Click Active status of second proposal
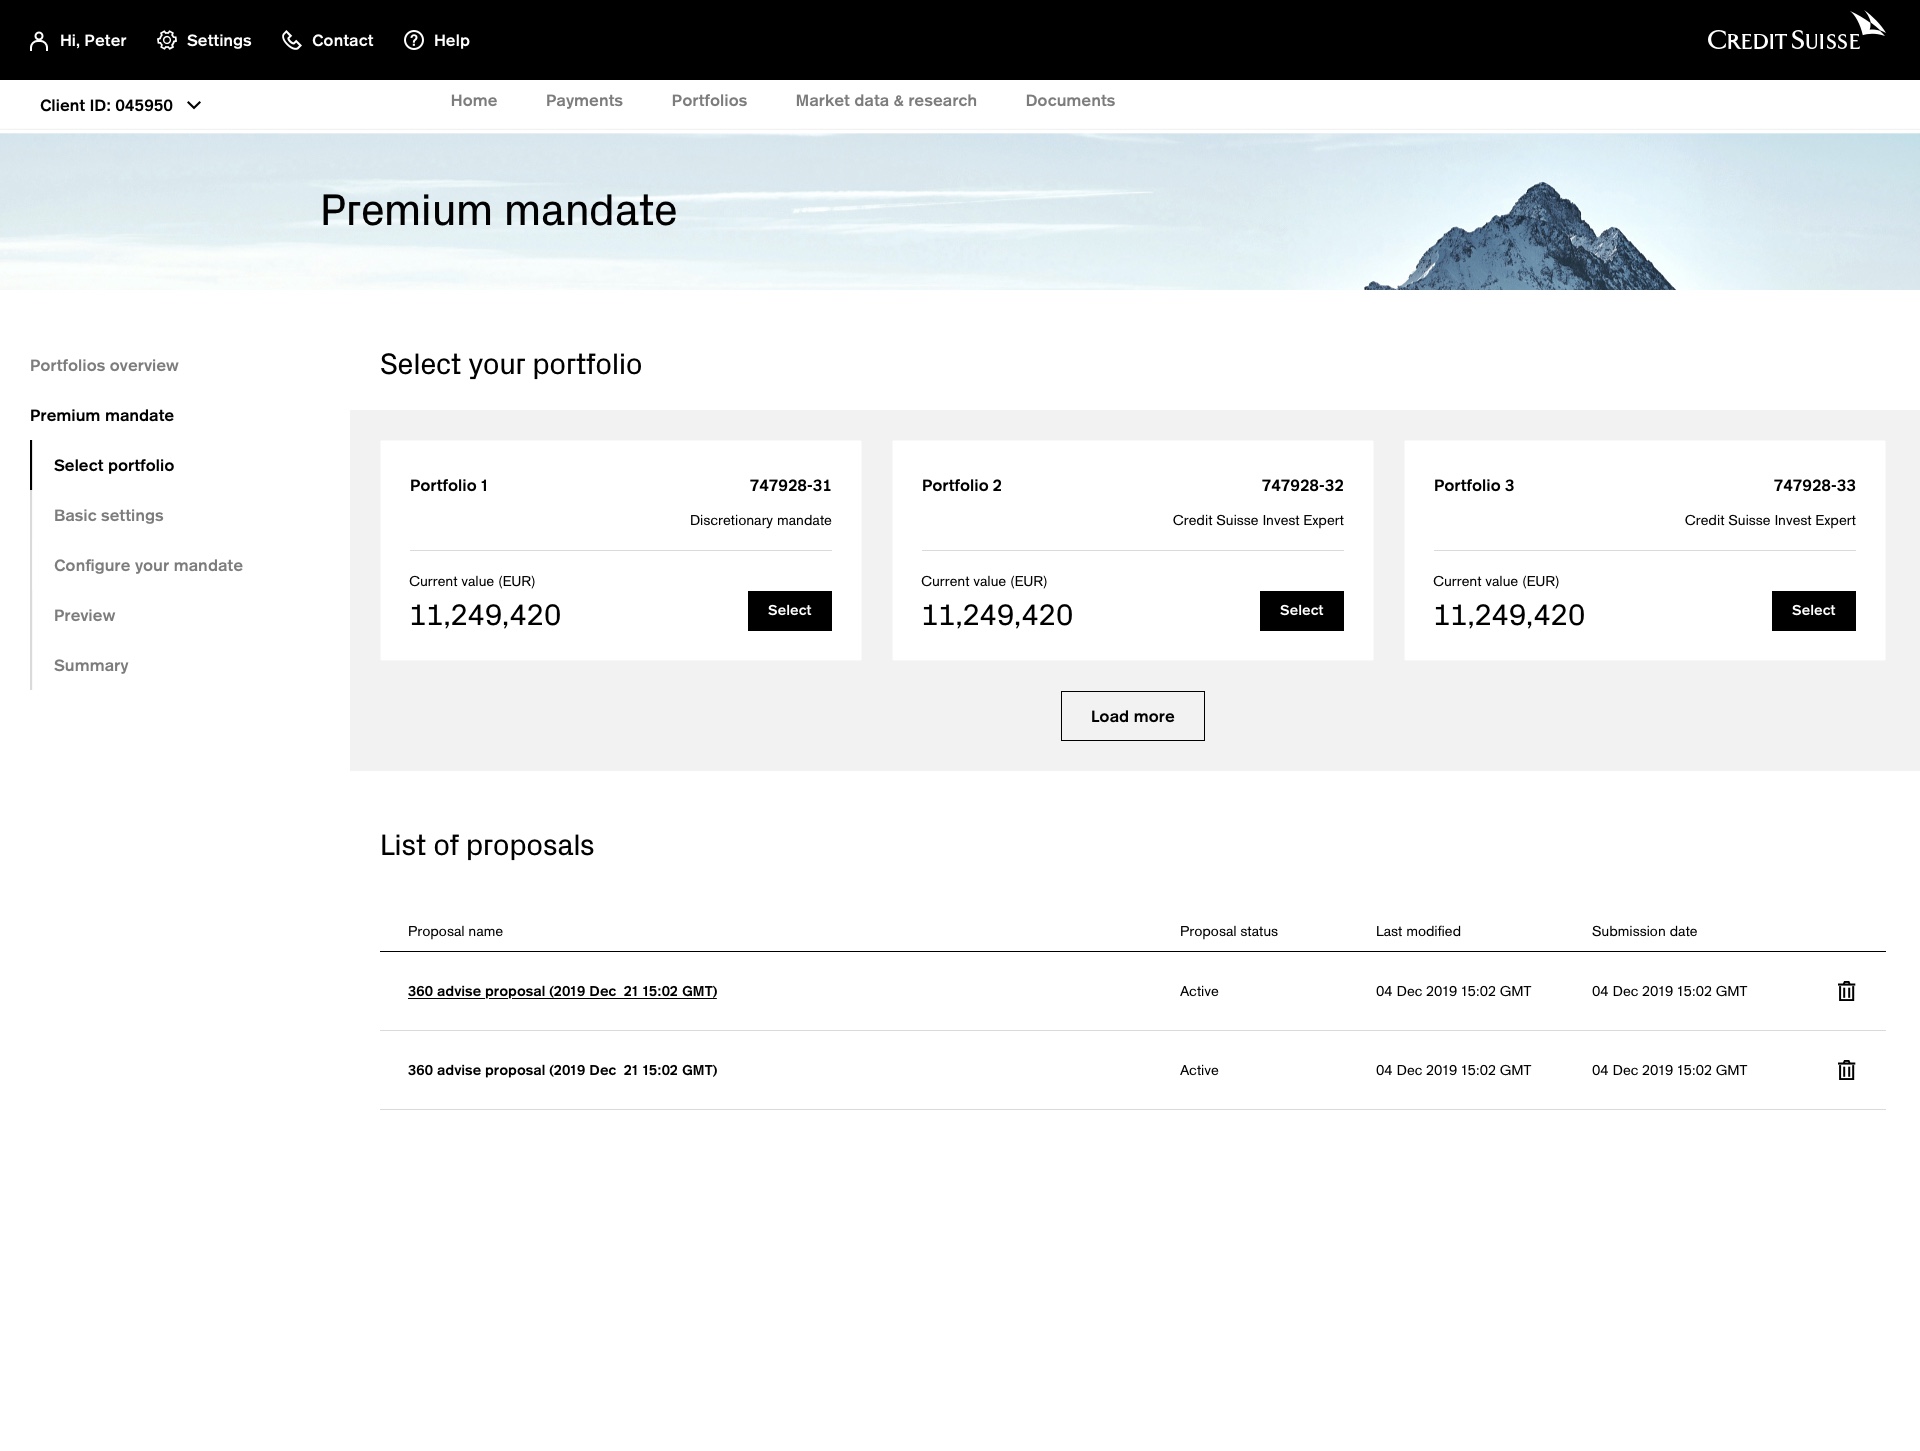The width and height of the screenshot is (1920, 1451). tap(1199, 1070)
